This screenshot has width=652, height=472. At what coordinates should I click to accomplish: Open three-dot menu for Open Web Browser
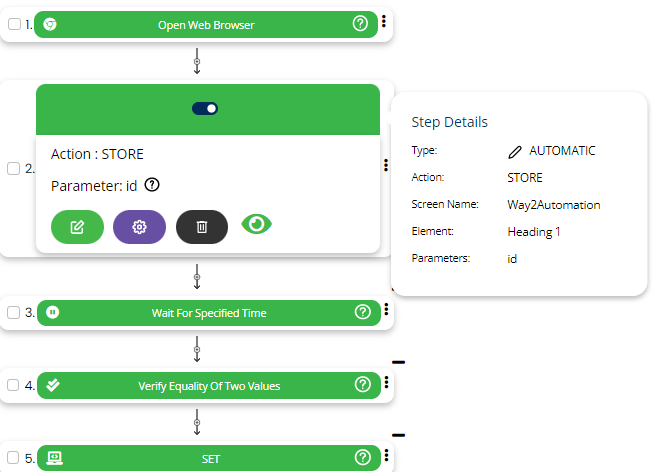point(384,22)
